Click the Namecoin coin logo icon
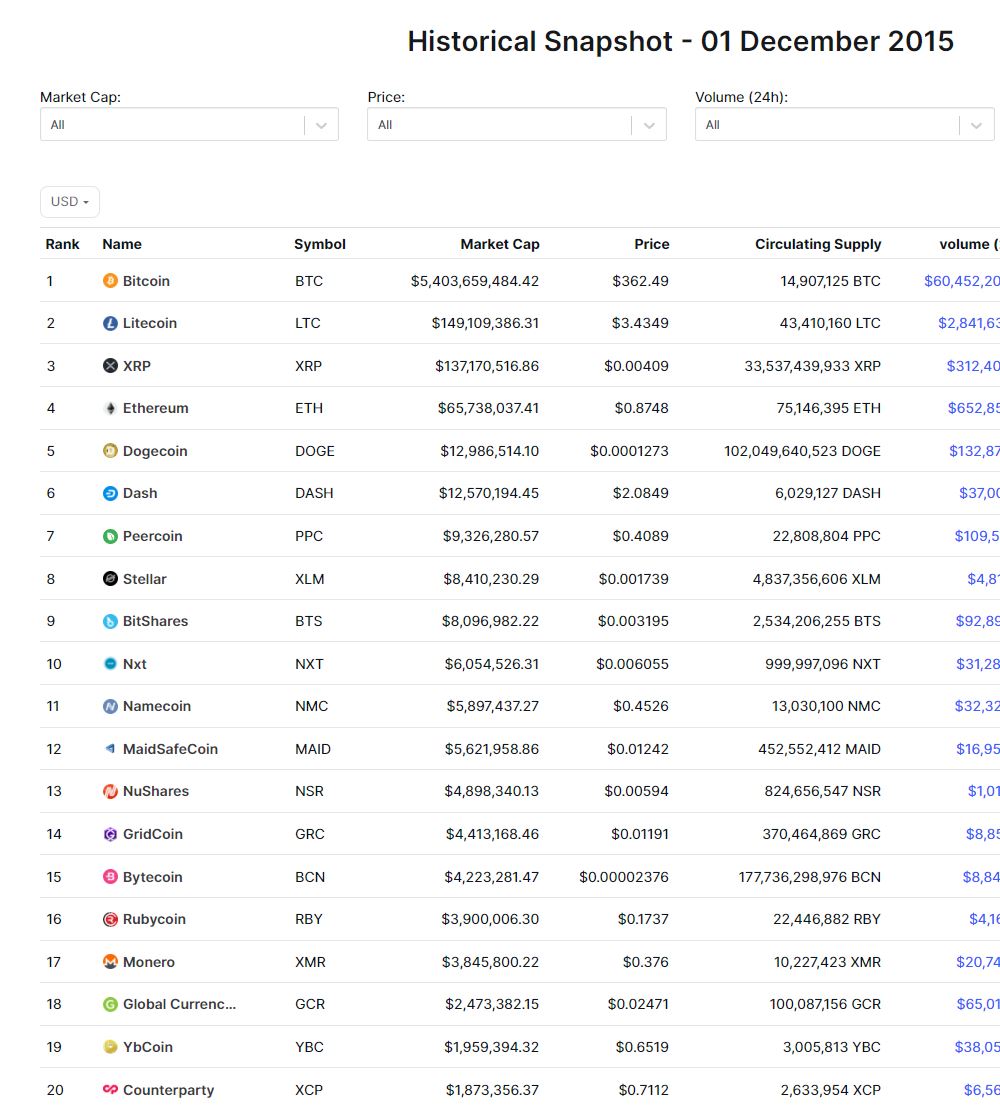The width and height of the screenshot is (1000, 1108). pyautogui.click(x=110, y=706)
